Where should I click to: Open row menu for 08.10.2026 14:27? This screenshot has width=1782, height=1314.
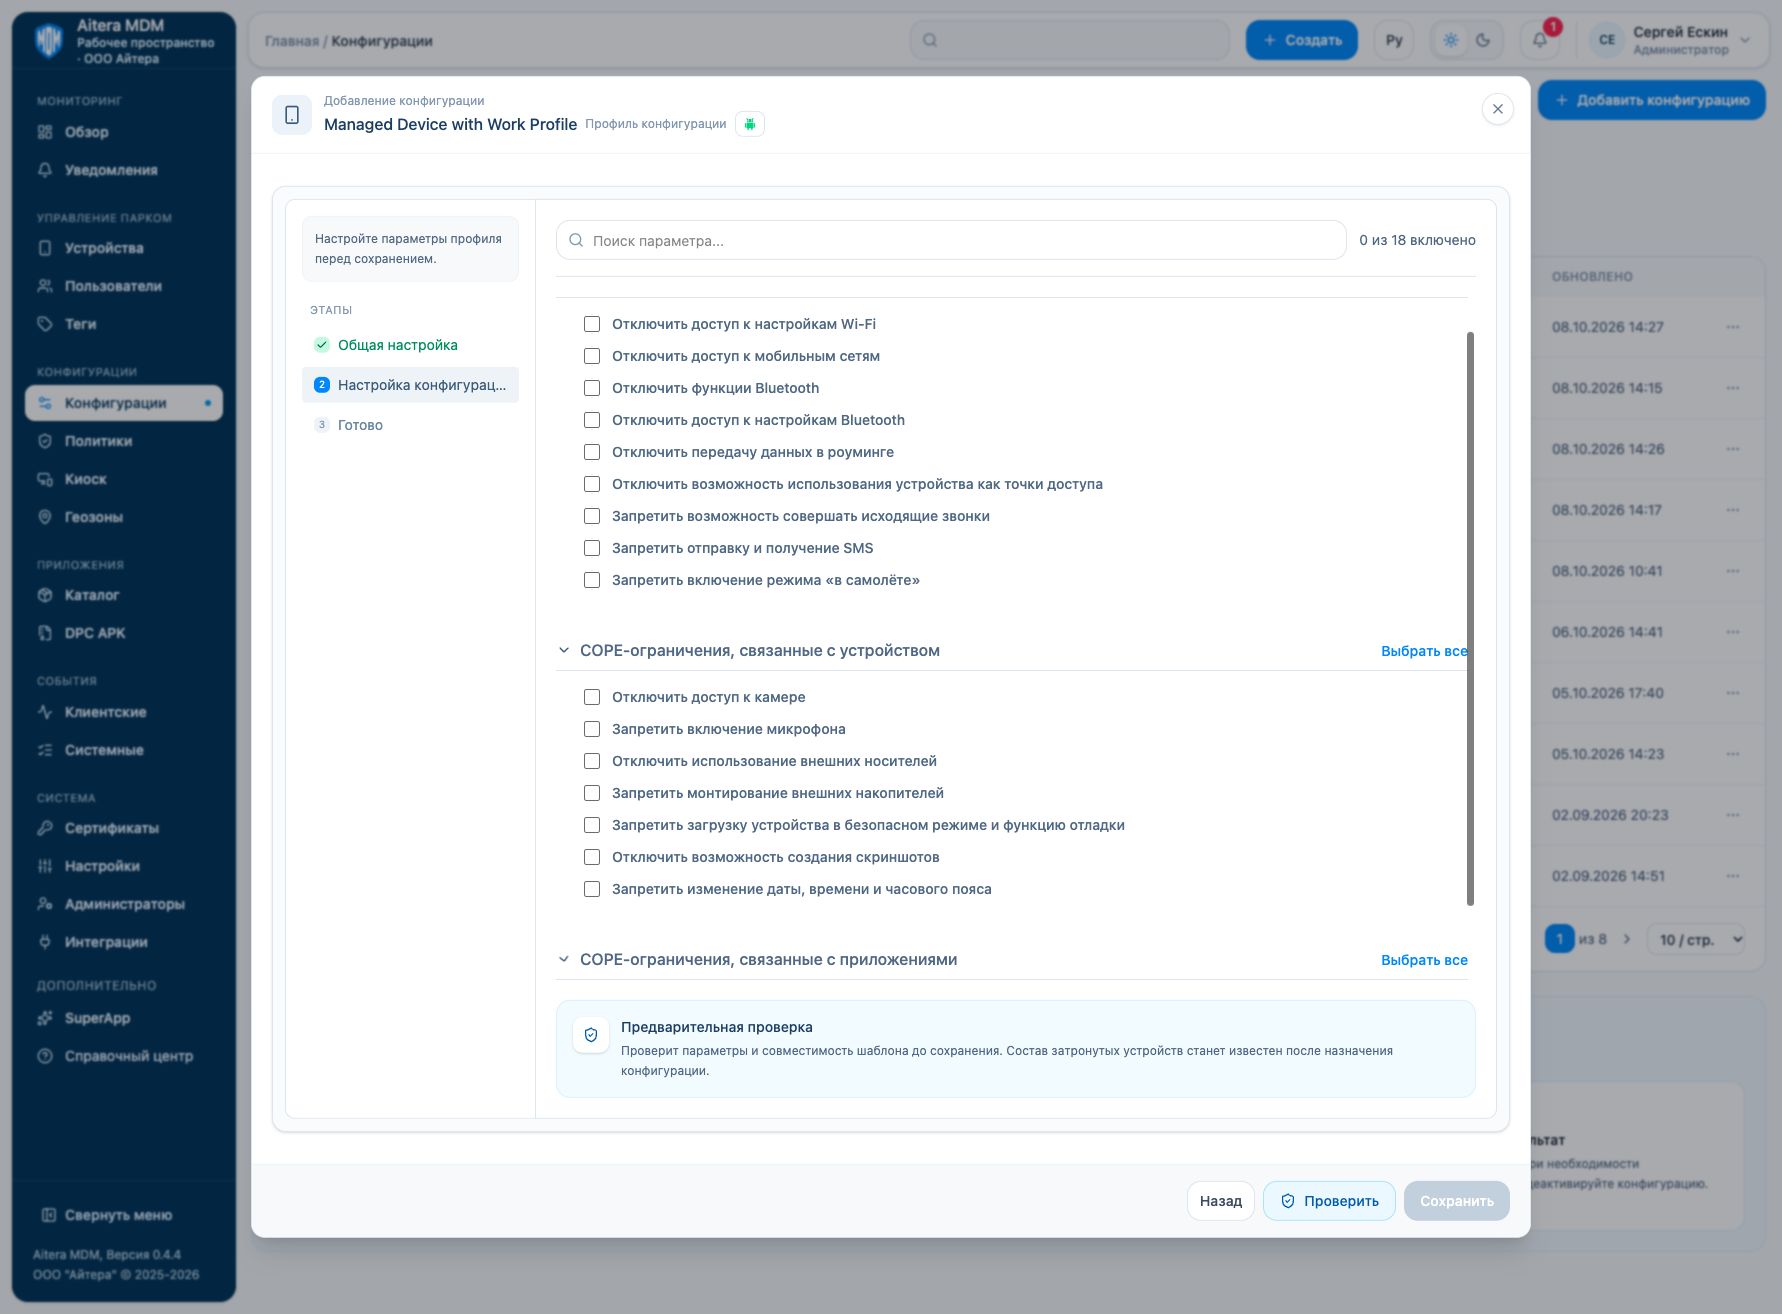pos(1733,327)
